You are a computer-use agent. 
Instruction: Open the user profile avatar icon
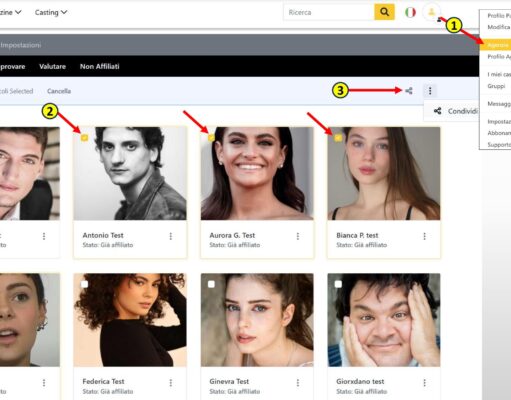(x=431, y=12)
